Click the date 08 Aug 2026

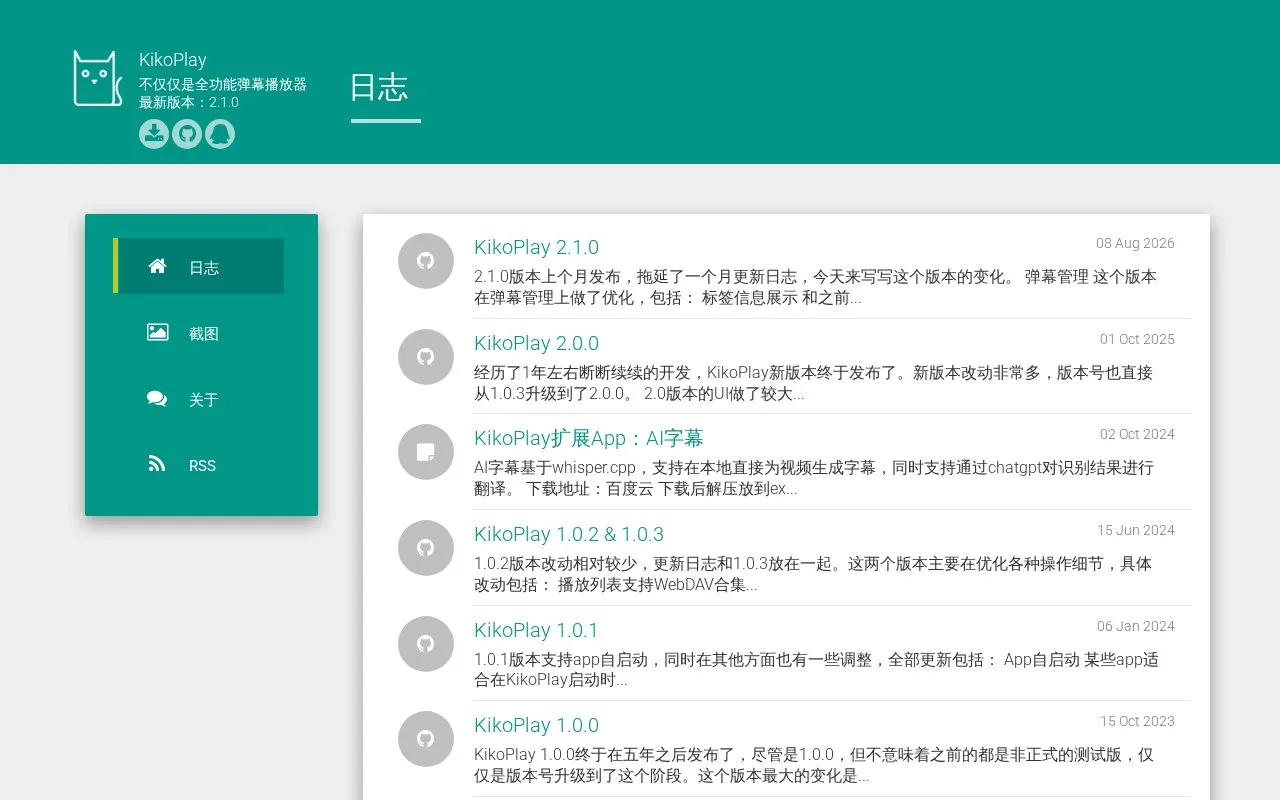[x=1135, y=243]
